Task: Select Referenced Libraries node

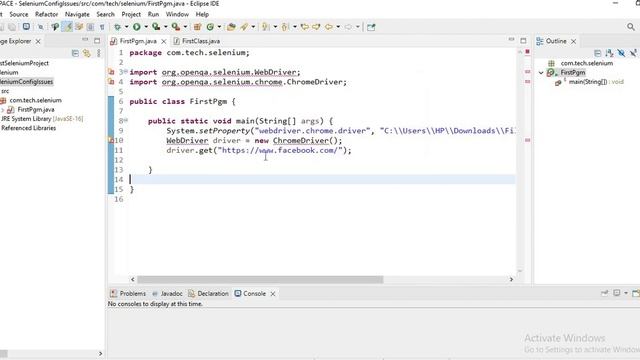Action: (x=28, y=128)
